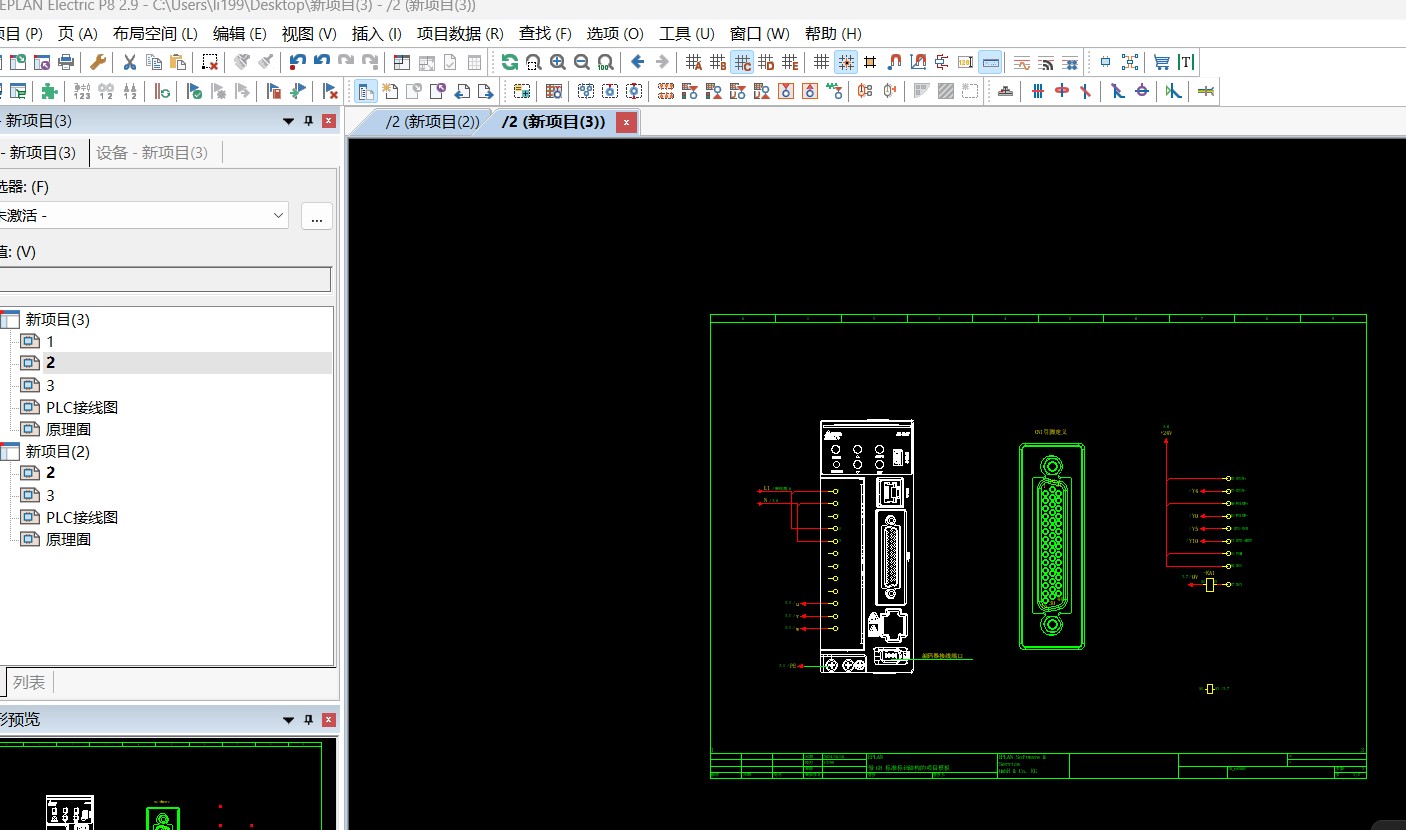Click the Zoom out magnifier icon
1406x830 pixels.
pyautogui.click(x=582, y=62)
